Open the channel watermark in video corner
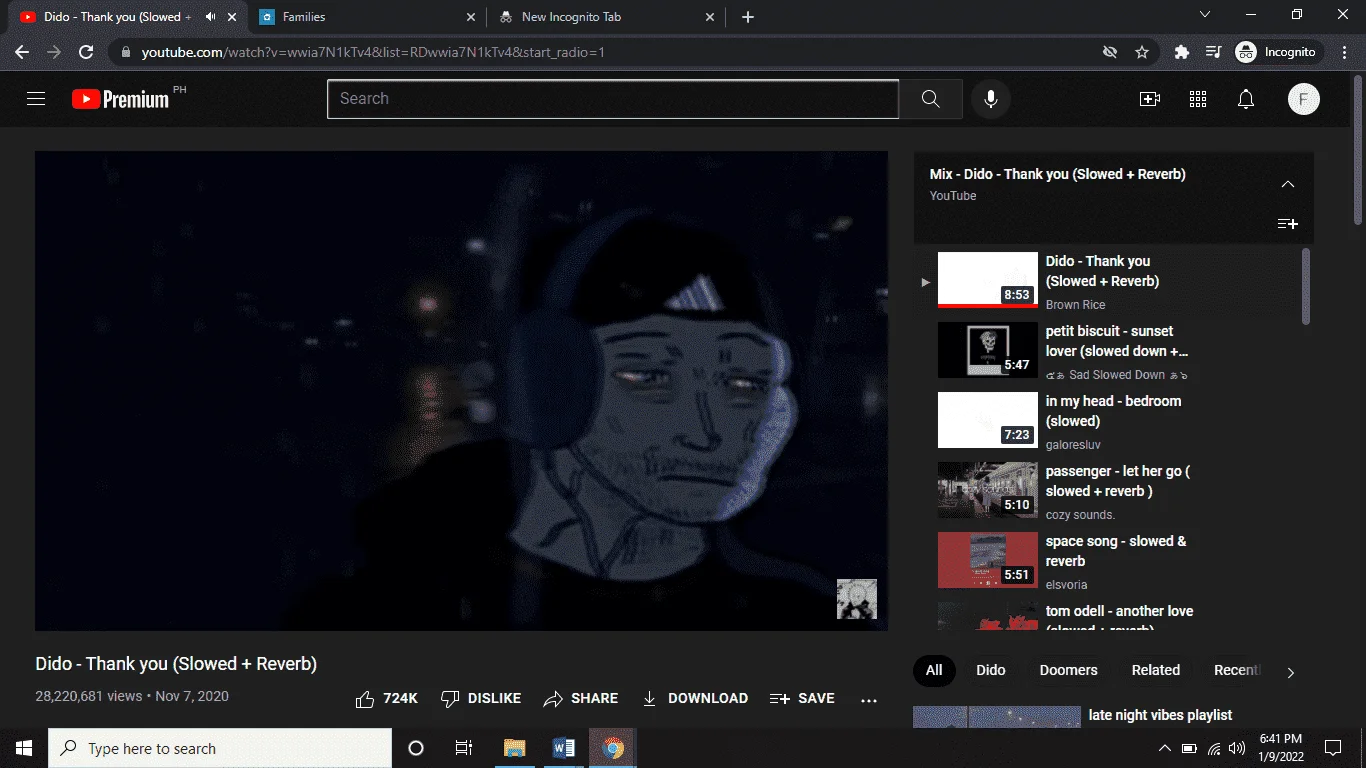This screenshot has width=1366, height=768. point(857,599)
